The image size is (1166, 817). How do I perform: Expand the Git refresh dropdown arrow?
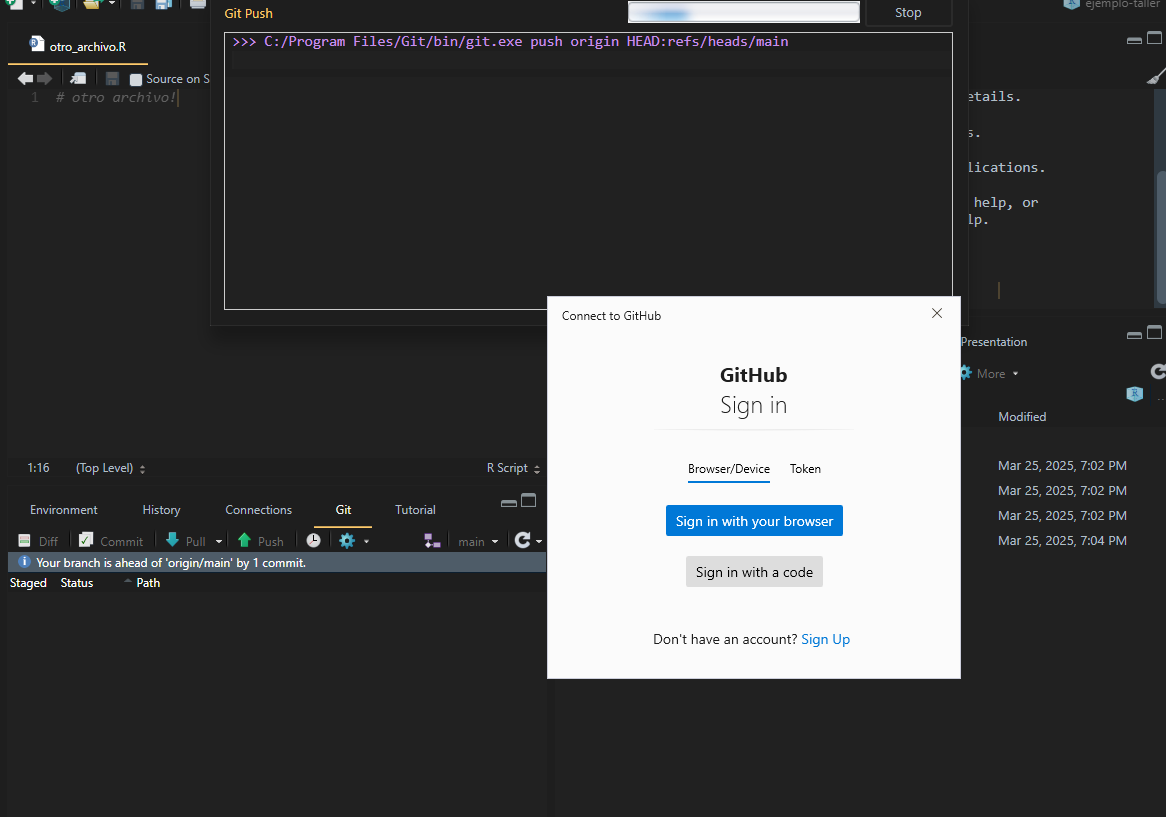pos(539,542)
